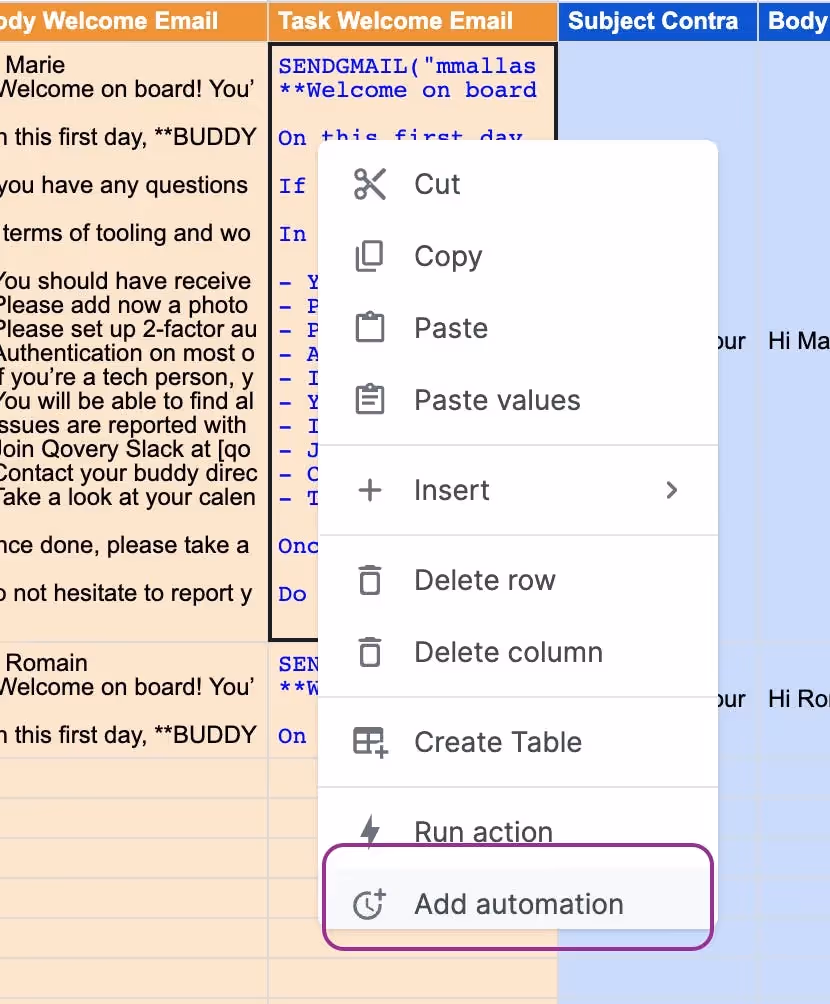This screenshot has height=1004, width=830.
Task: Select the Subject Contra column header
Action: click(657, 20)
